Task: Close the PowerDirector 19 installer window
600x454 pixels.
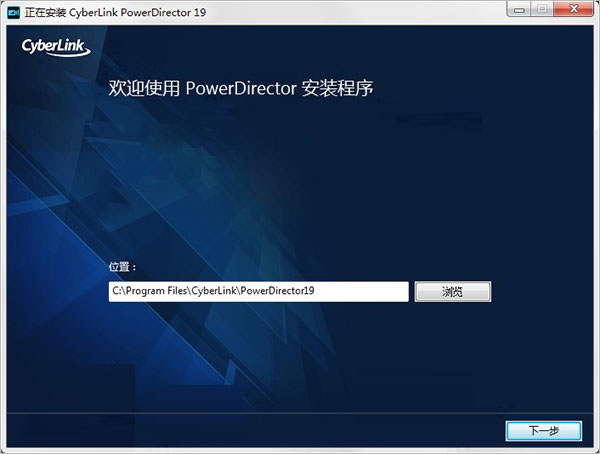Action: (574, 9)
